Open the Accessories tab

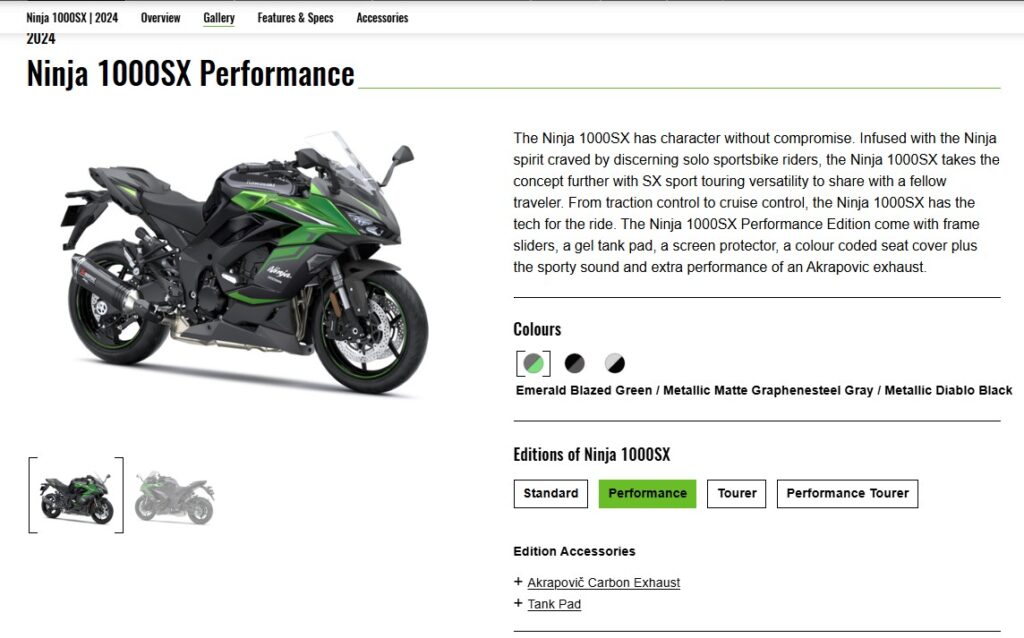pos(382,18)
